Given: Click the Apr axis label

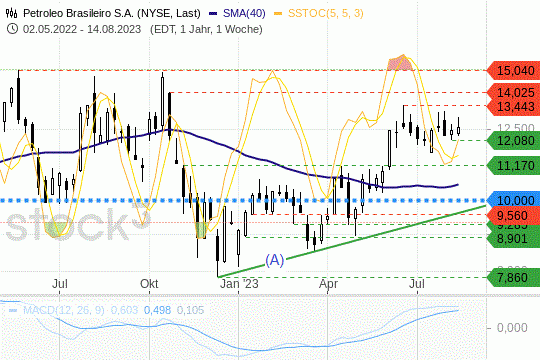Looking at the screenshot, I should tap(328, 285).
